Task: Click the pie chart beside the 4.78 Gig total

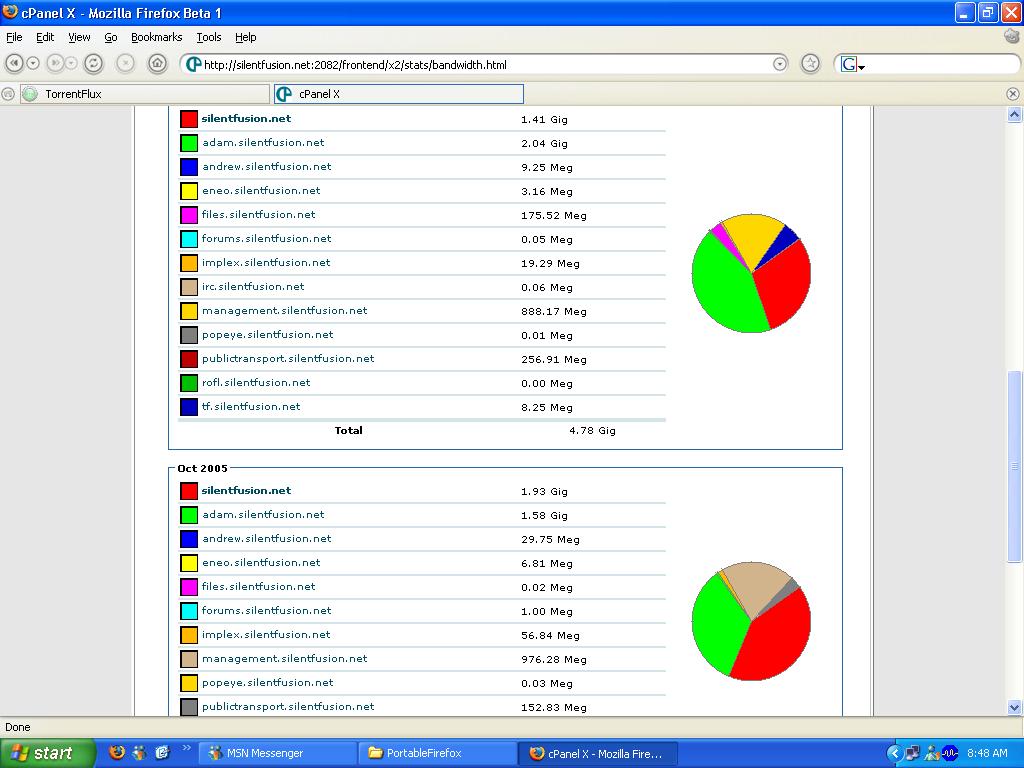Action: pos(751,273)
